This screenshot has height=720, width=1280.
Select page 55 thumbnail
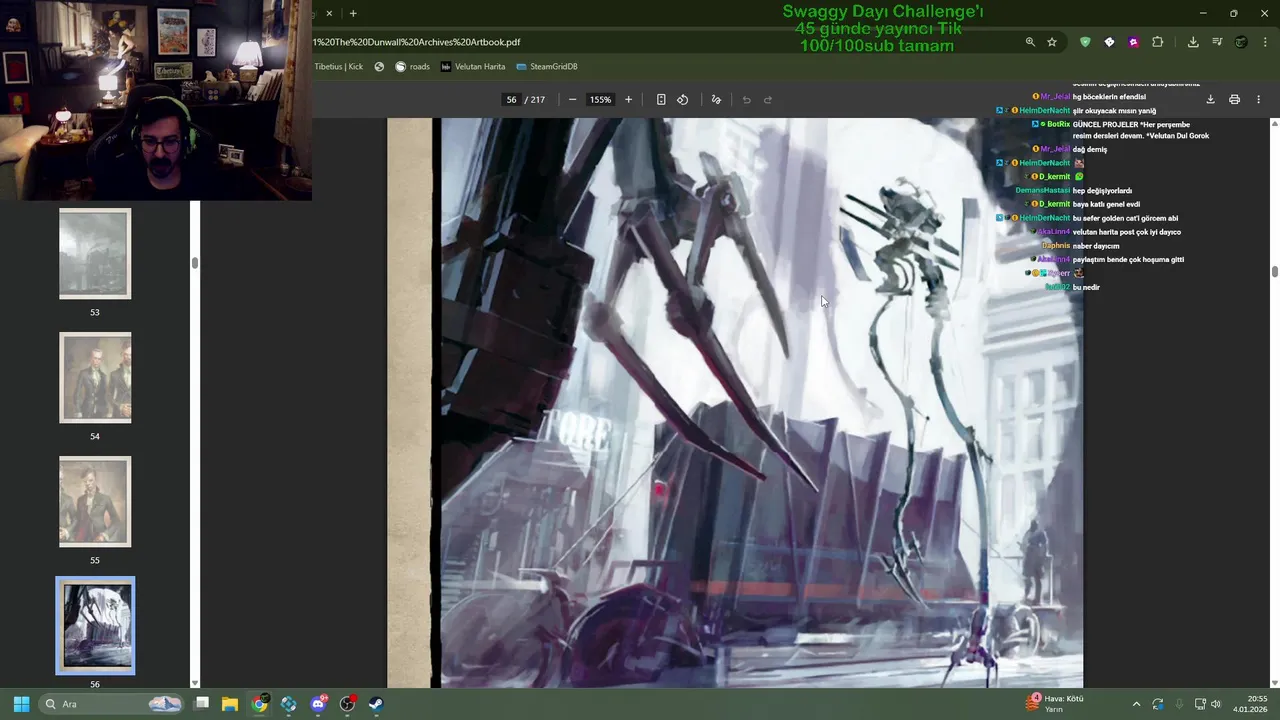click(x=95, y=501)
